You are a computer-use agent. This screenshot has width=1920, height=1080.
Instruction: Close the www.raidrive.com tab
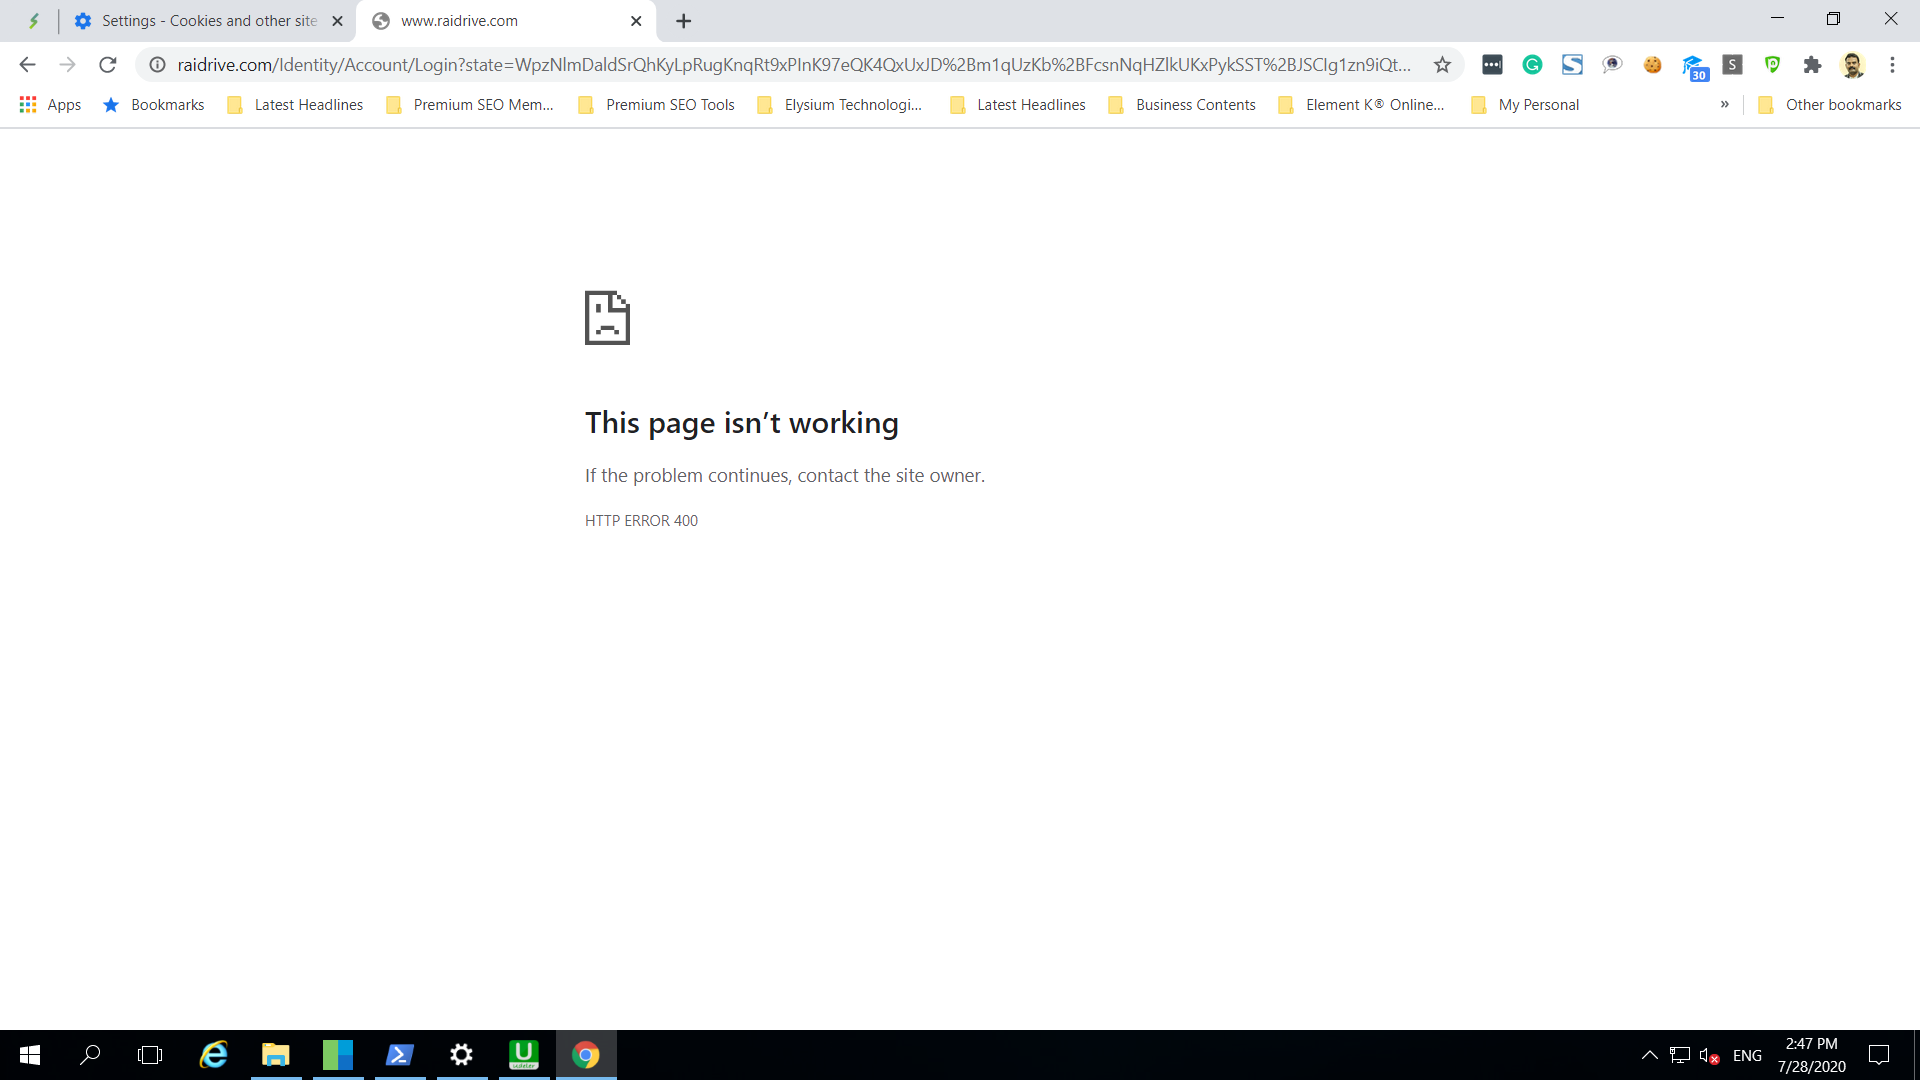click(x=636, y=21)
